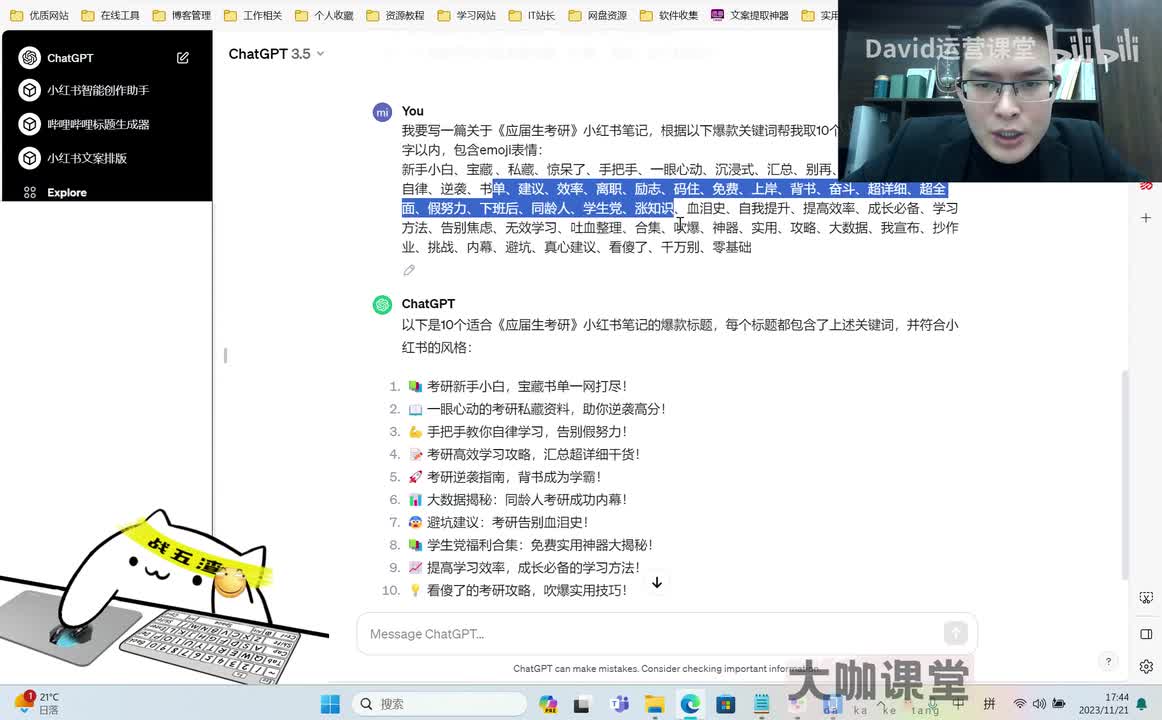Edit your message with the pencil icon

tap(409, 270)
